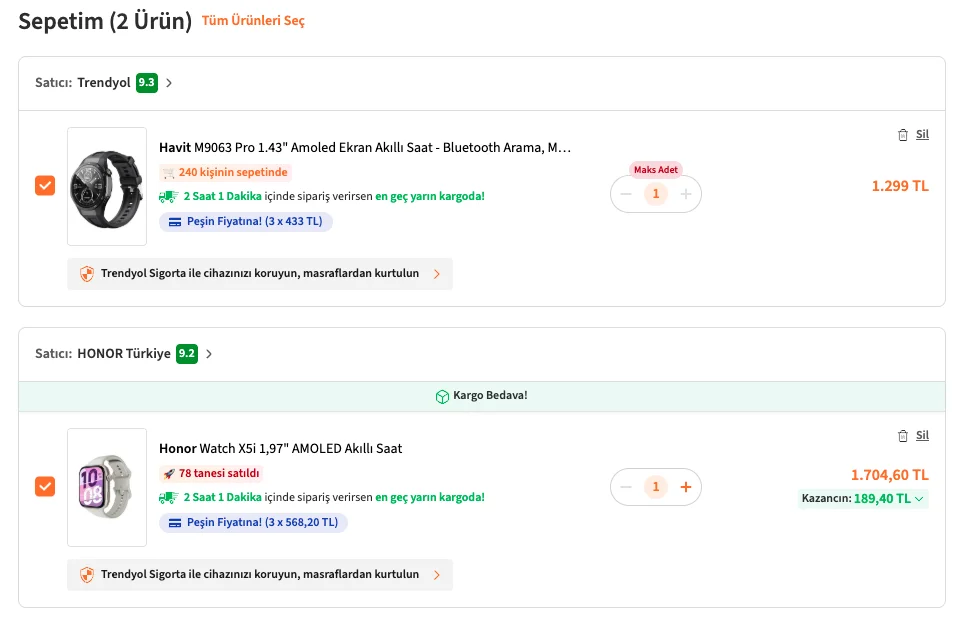
Task: Click the 1.704,60 TL price
Action: click(890, 475)
